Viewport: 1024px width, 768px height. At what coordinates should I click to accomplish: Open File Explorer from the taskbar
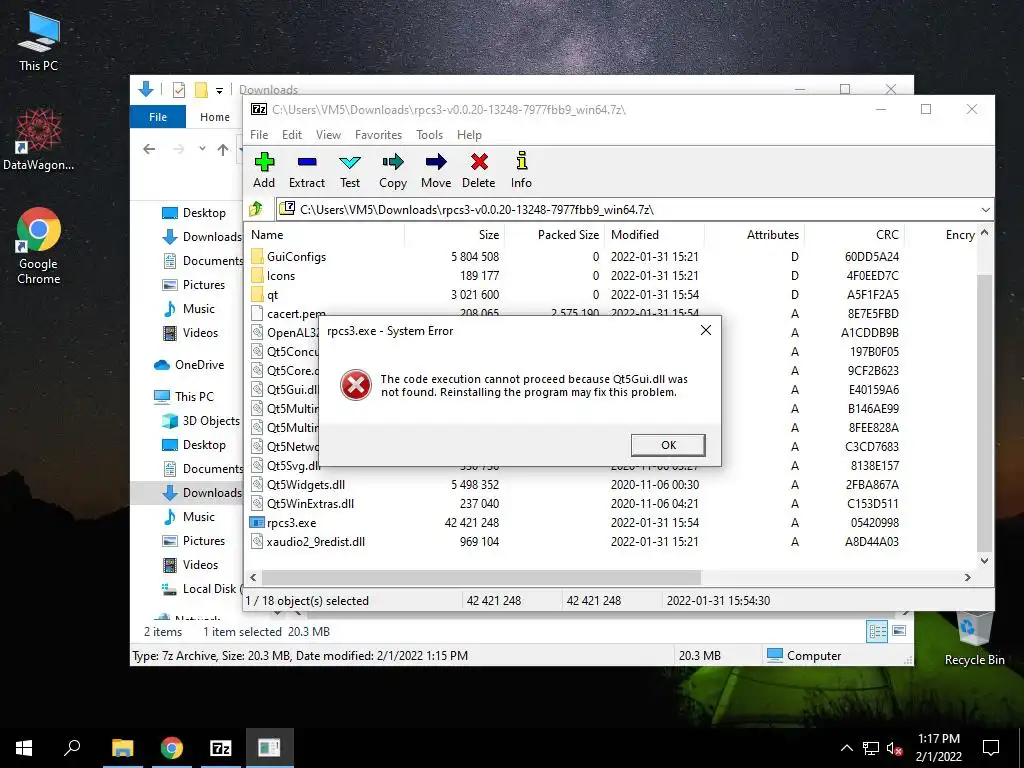[x=123, y=748]
